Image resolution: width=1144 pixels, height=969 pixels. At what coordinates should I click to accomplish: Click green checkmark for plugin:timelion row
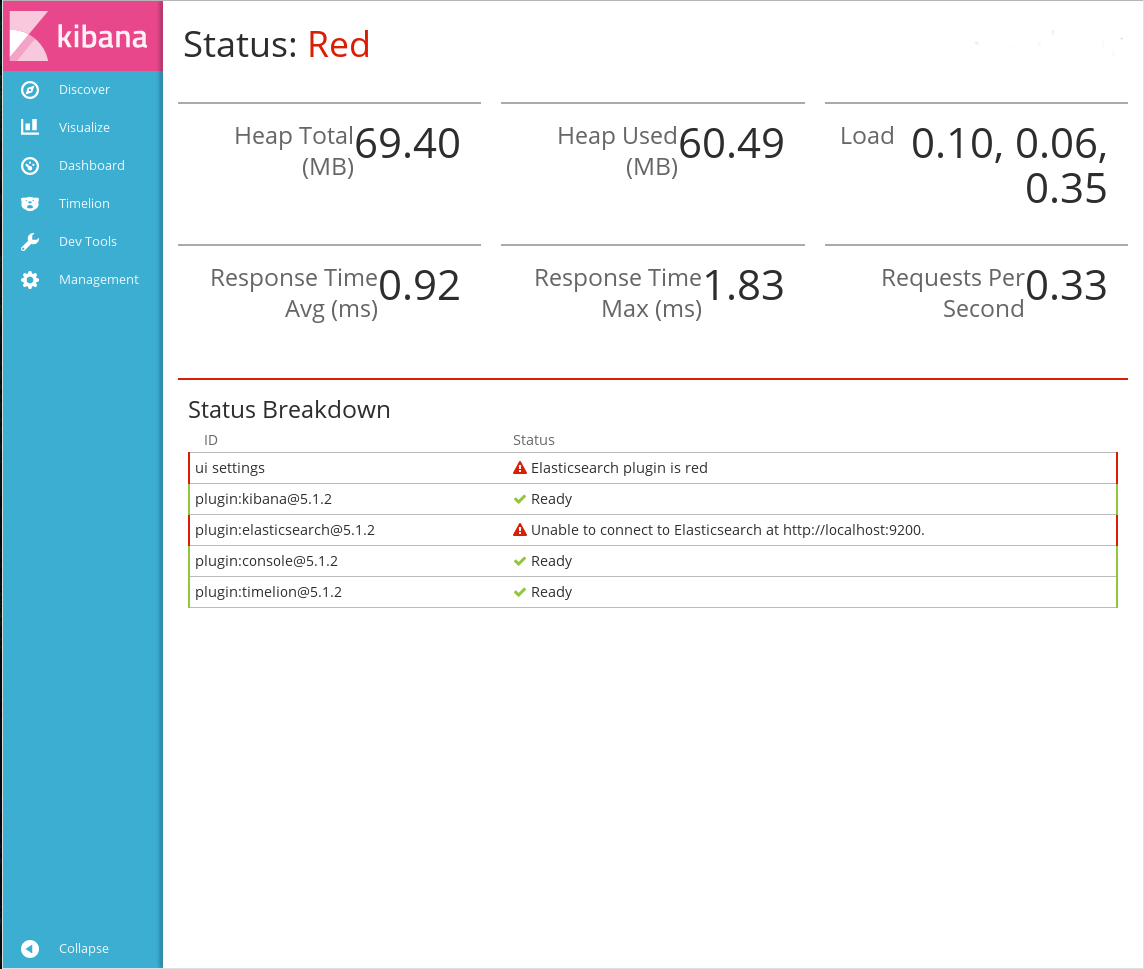[519, 592]
